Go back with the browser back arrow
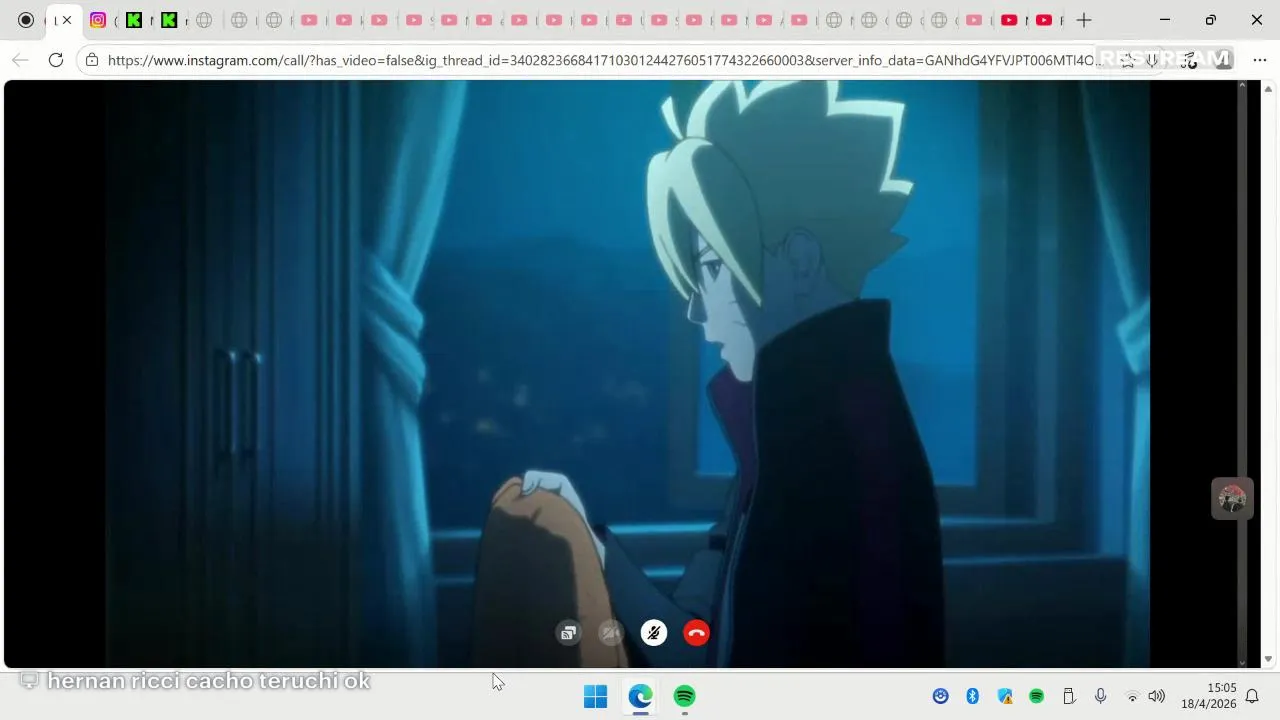The height and width of the screenshot is (720, 1280). [x=20, y=60]
